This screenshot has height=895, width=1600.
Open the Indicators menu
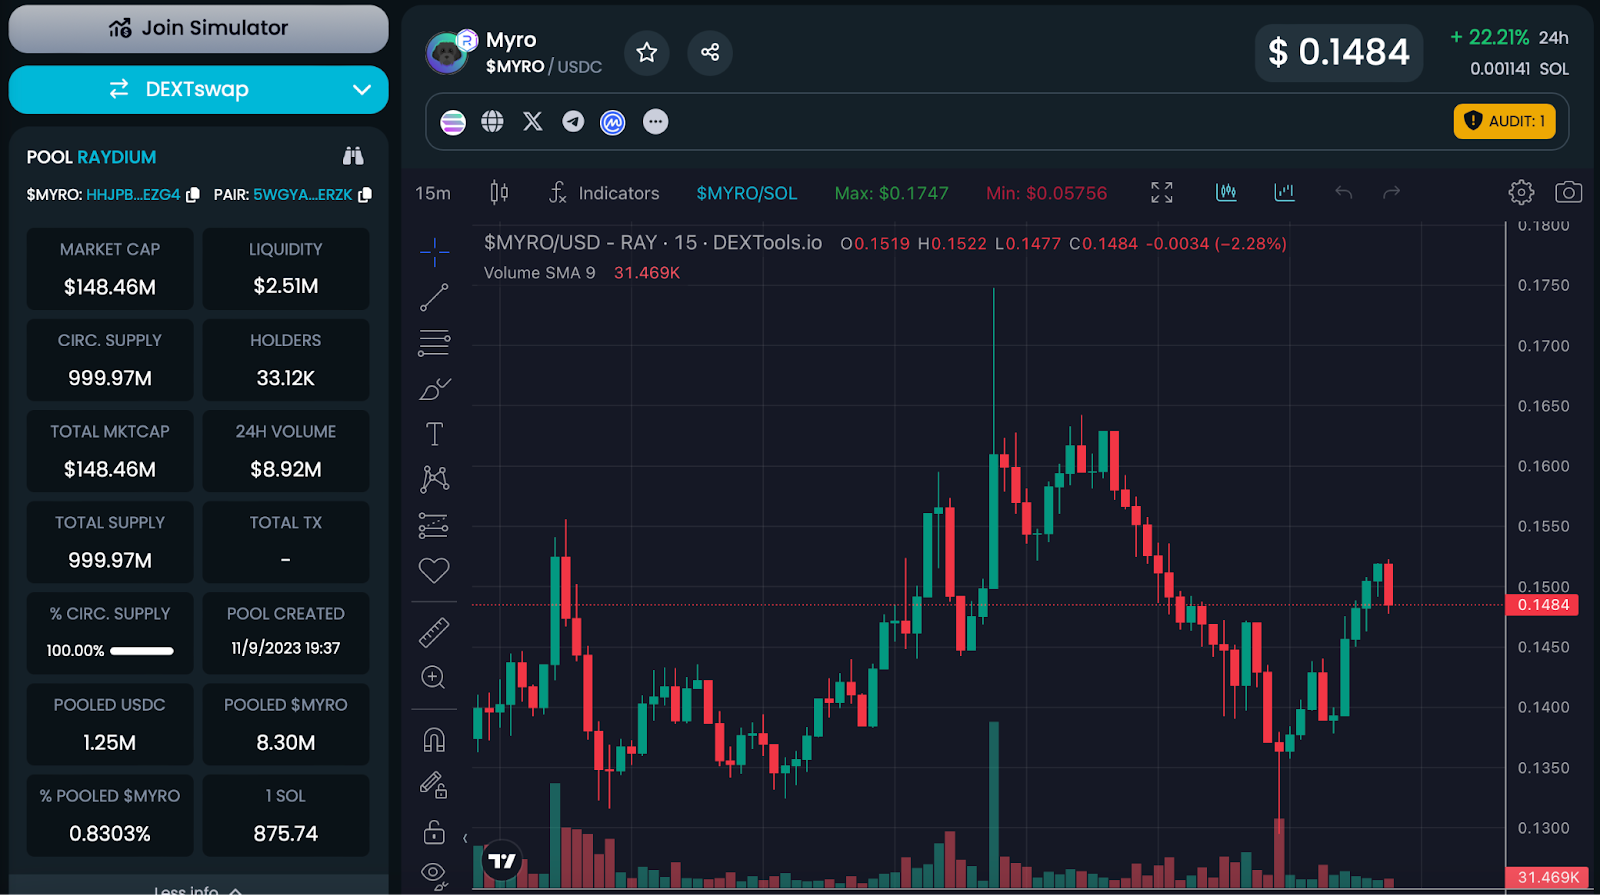point(604,193)
